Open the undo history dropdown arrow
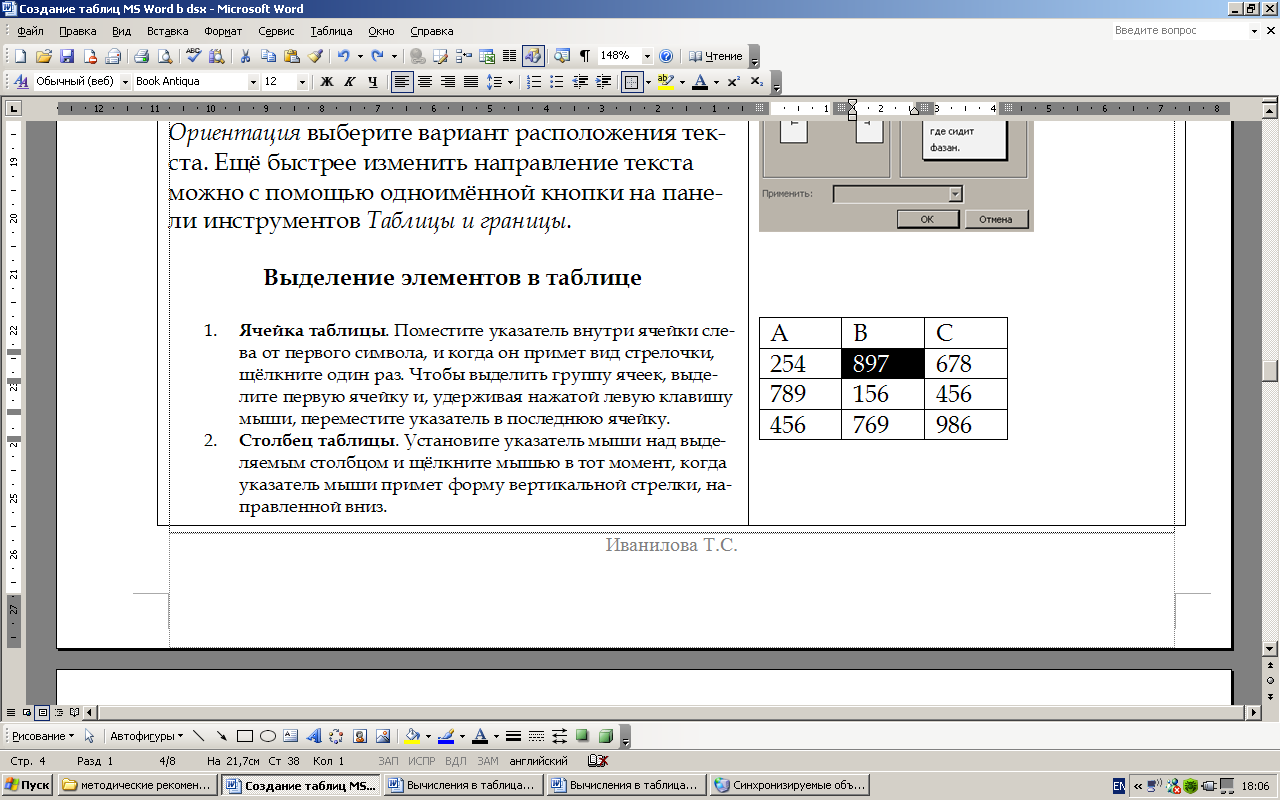This screenshot has width=1280, height=800. [360, 56]
